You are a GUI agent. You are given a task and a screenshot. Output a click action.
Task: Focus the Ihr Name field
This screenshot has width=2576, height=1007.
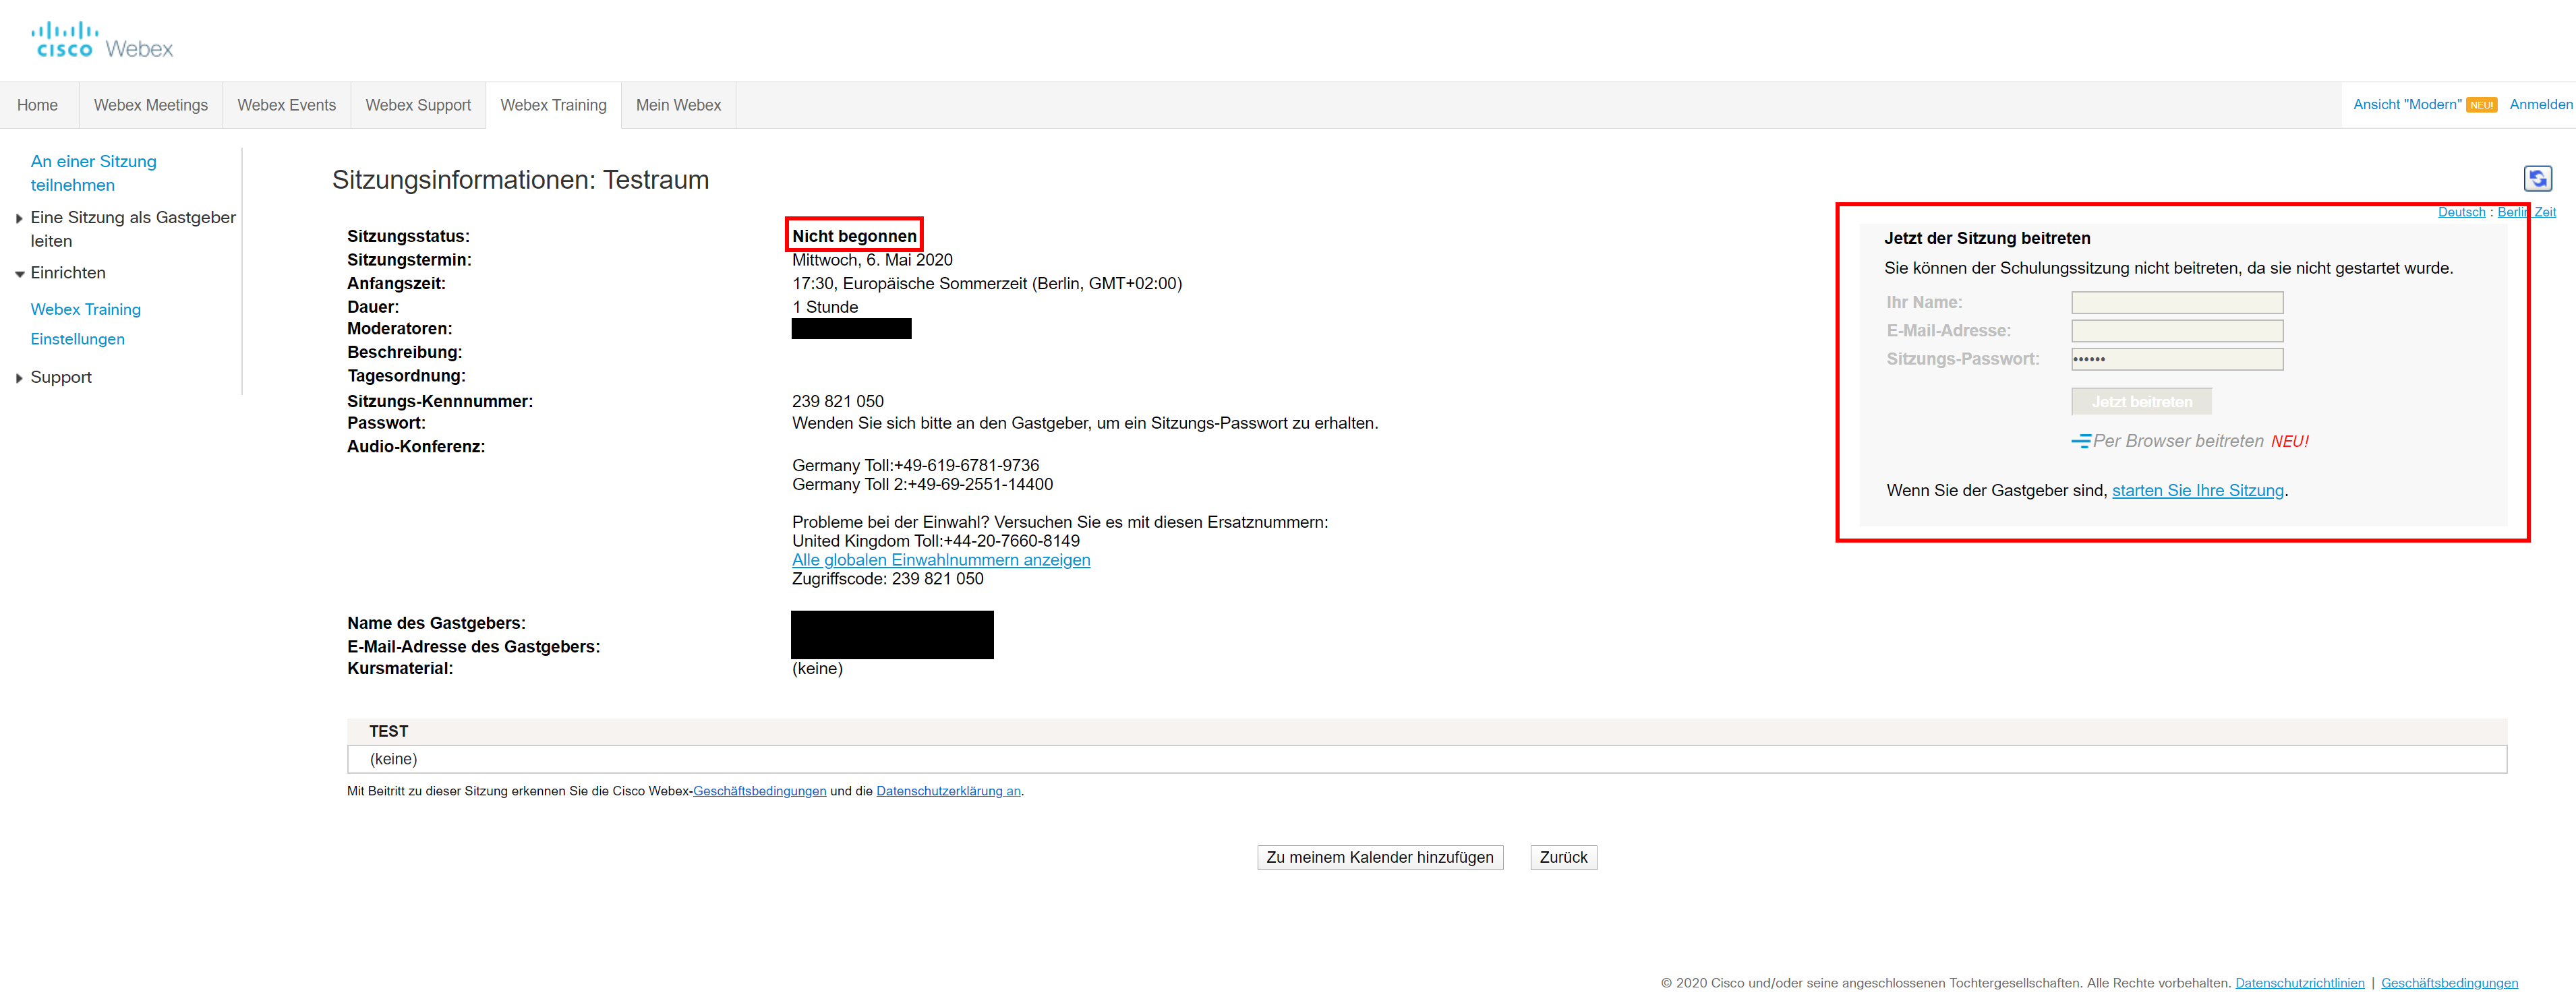pos(2177,303)
